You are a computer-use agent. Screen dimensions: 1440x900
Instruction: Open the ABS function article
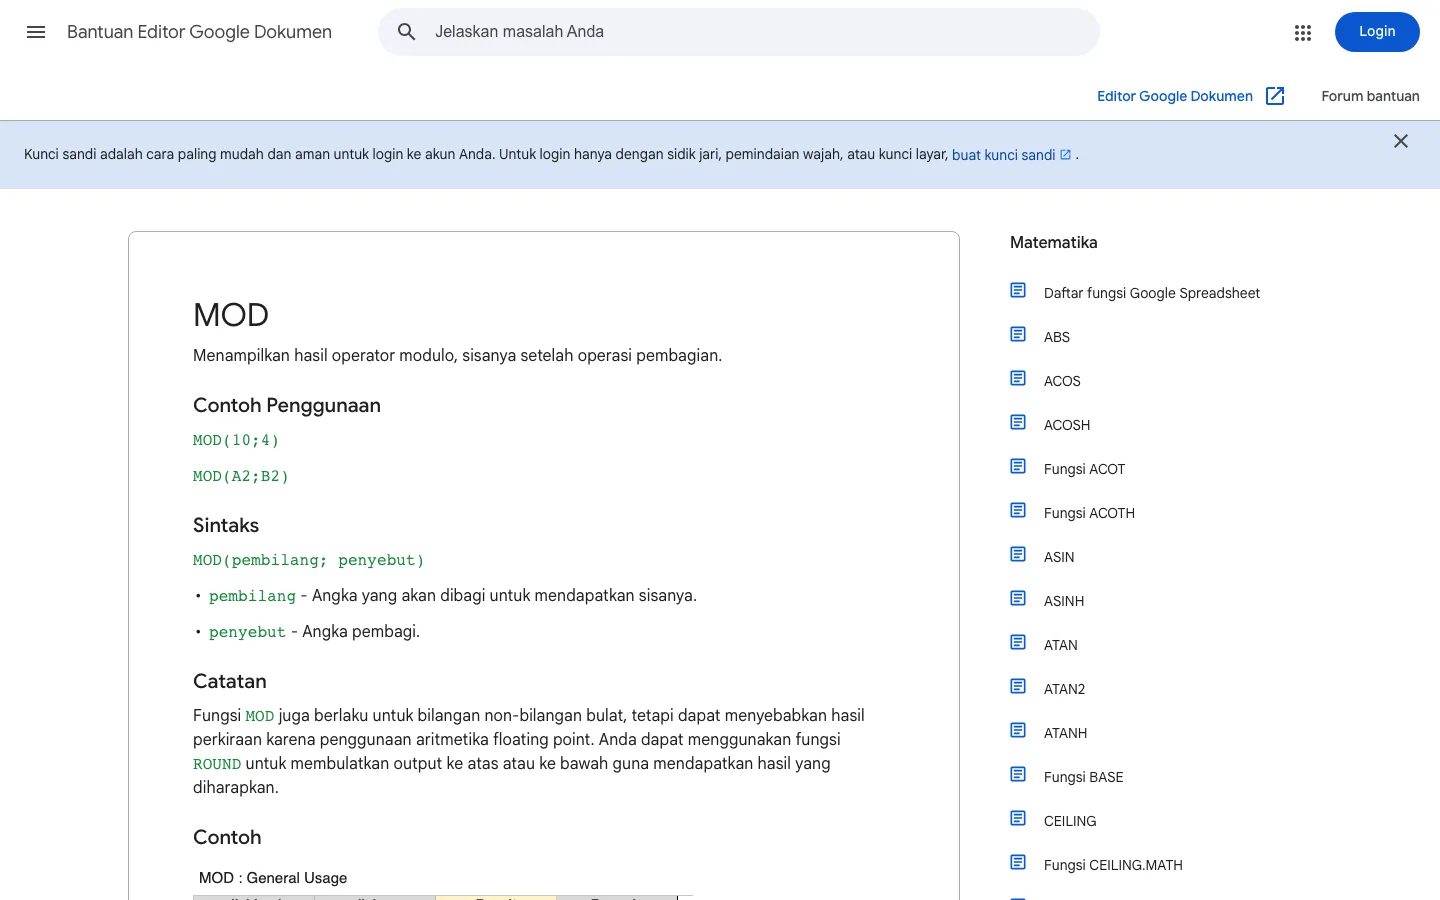tap(1057, 337)
